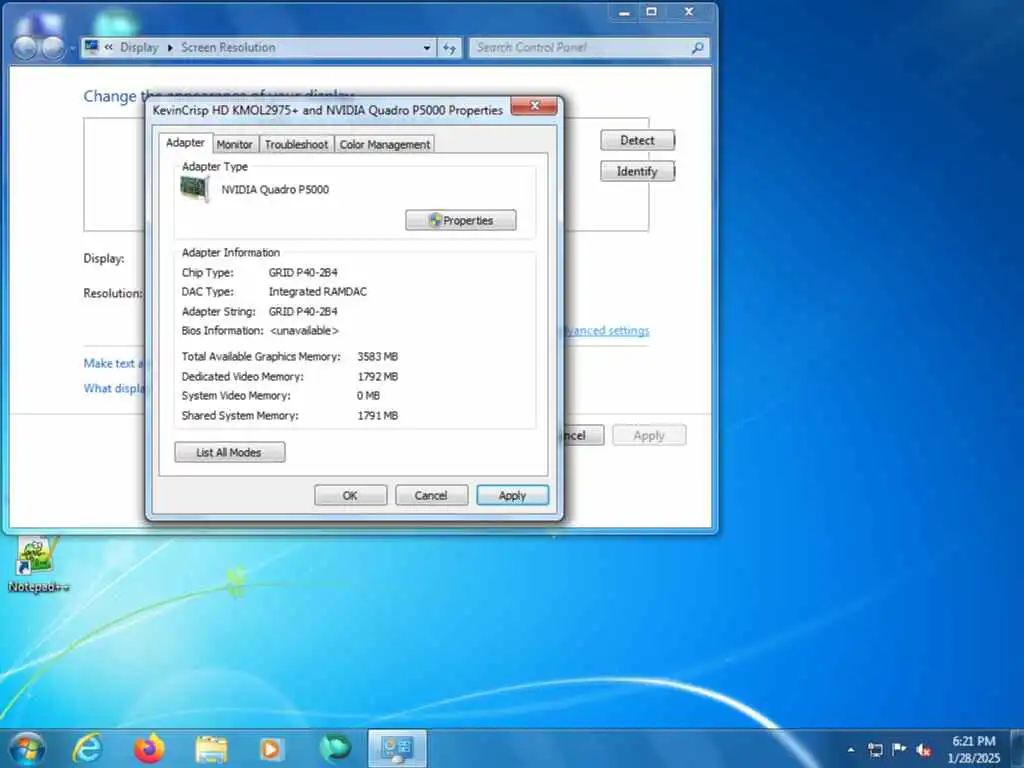Viewport: 1024px width, 768px height.
Task: Select the '3583 MB' total graphics memory value
Action: pyautogui.click(x=377, y=357)
